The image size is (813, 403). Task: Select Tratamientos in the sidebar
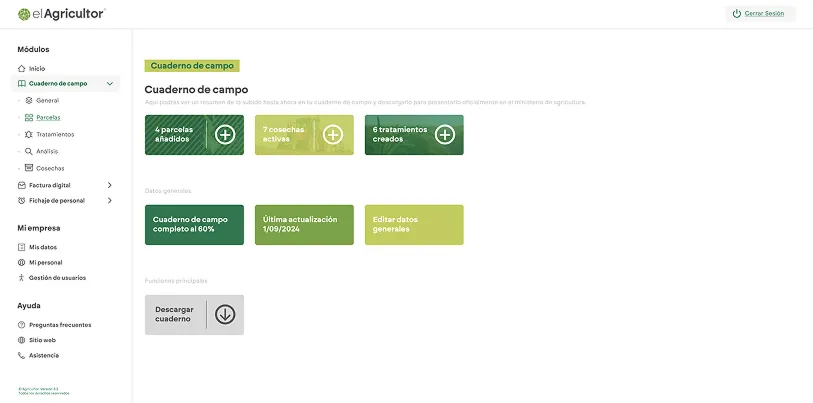(x=54, y=134)
